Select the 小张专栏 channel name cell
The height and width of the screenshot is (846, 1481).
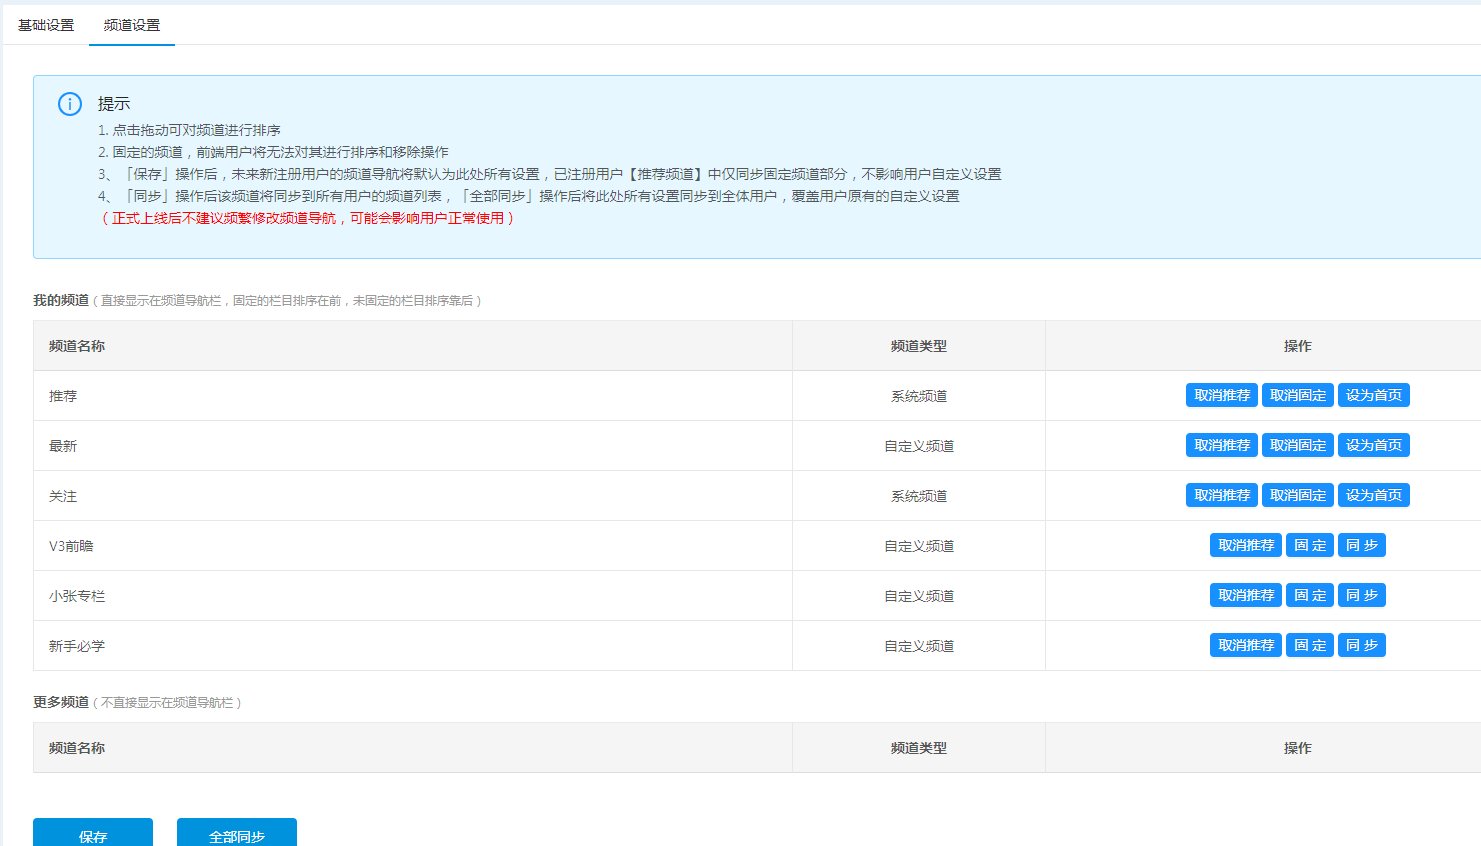point(413,596)
